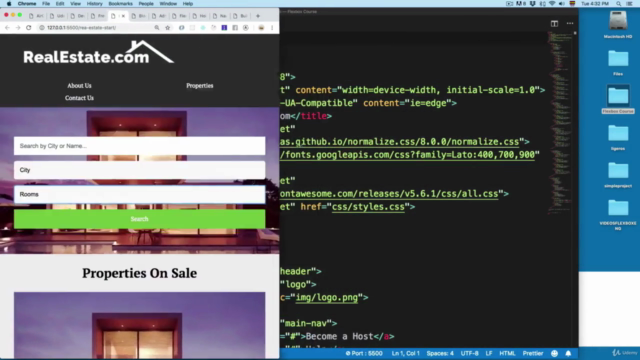Open the Bookmarks menu
This screenshot has width=640, height=360.
point(120,4)
